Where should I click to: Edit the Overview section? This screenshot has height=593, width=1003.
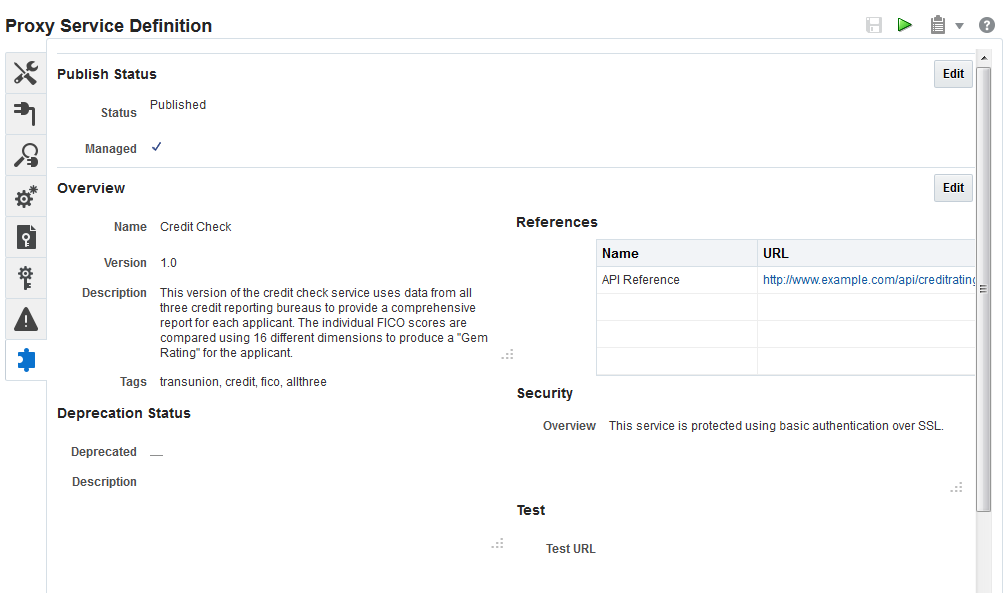pyautogui.click(x=951, y=187)
